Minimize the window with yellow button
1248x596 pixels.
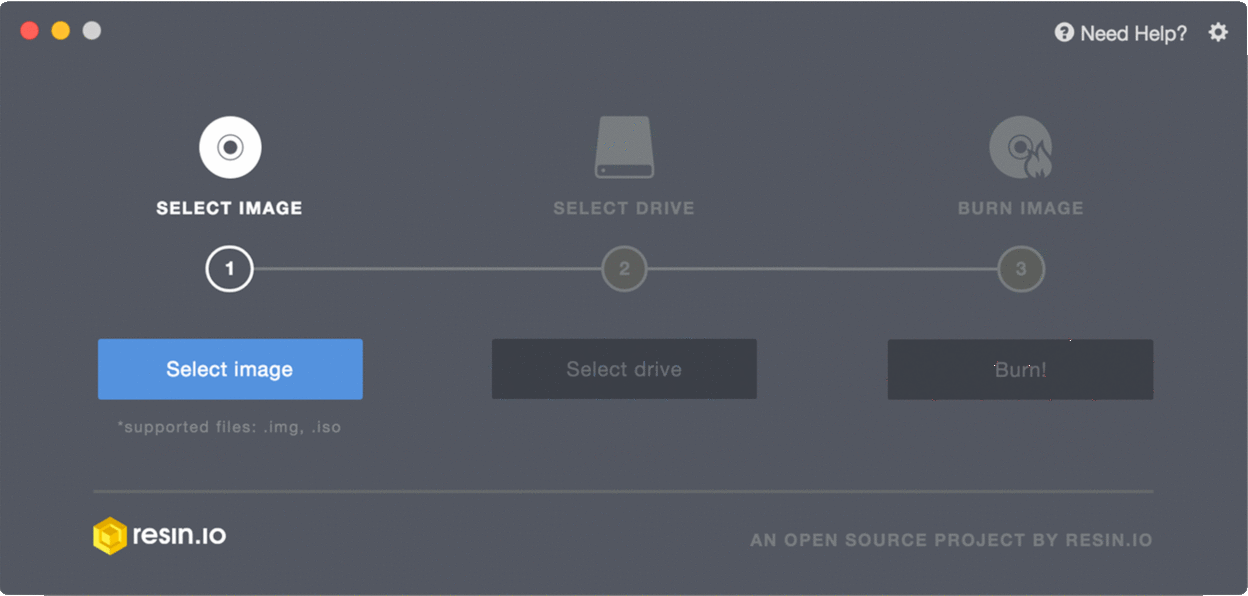(60, 31)
